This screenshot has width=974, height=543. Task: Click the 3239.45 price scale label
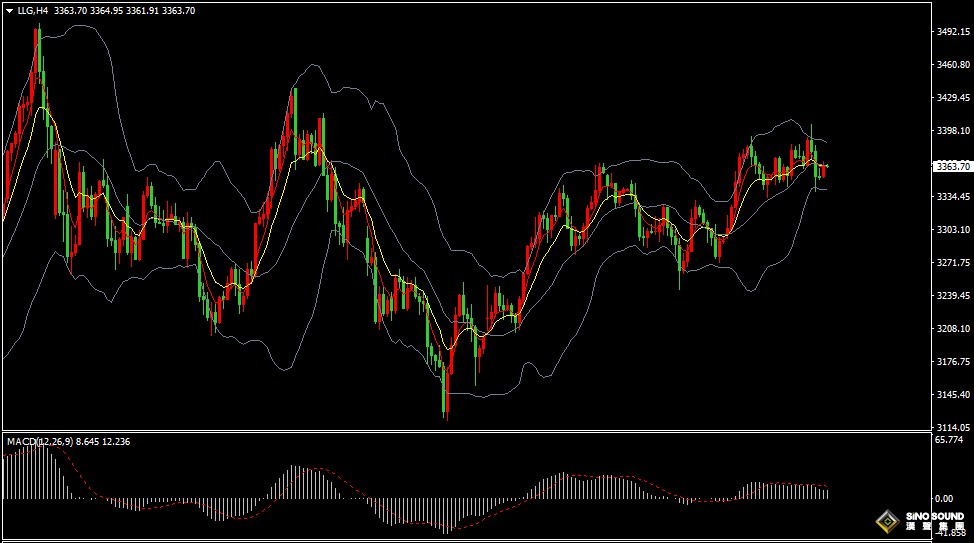(952, 296)
